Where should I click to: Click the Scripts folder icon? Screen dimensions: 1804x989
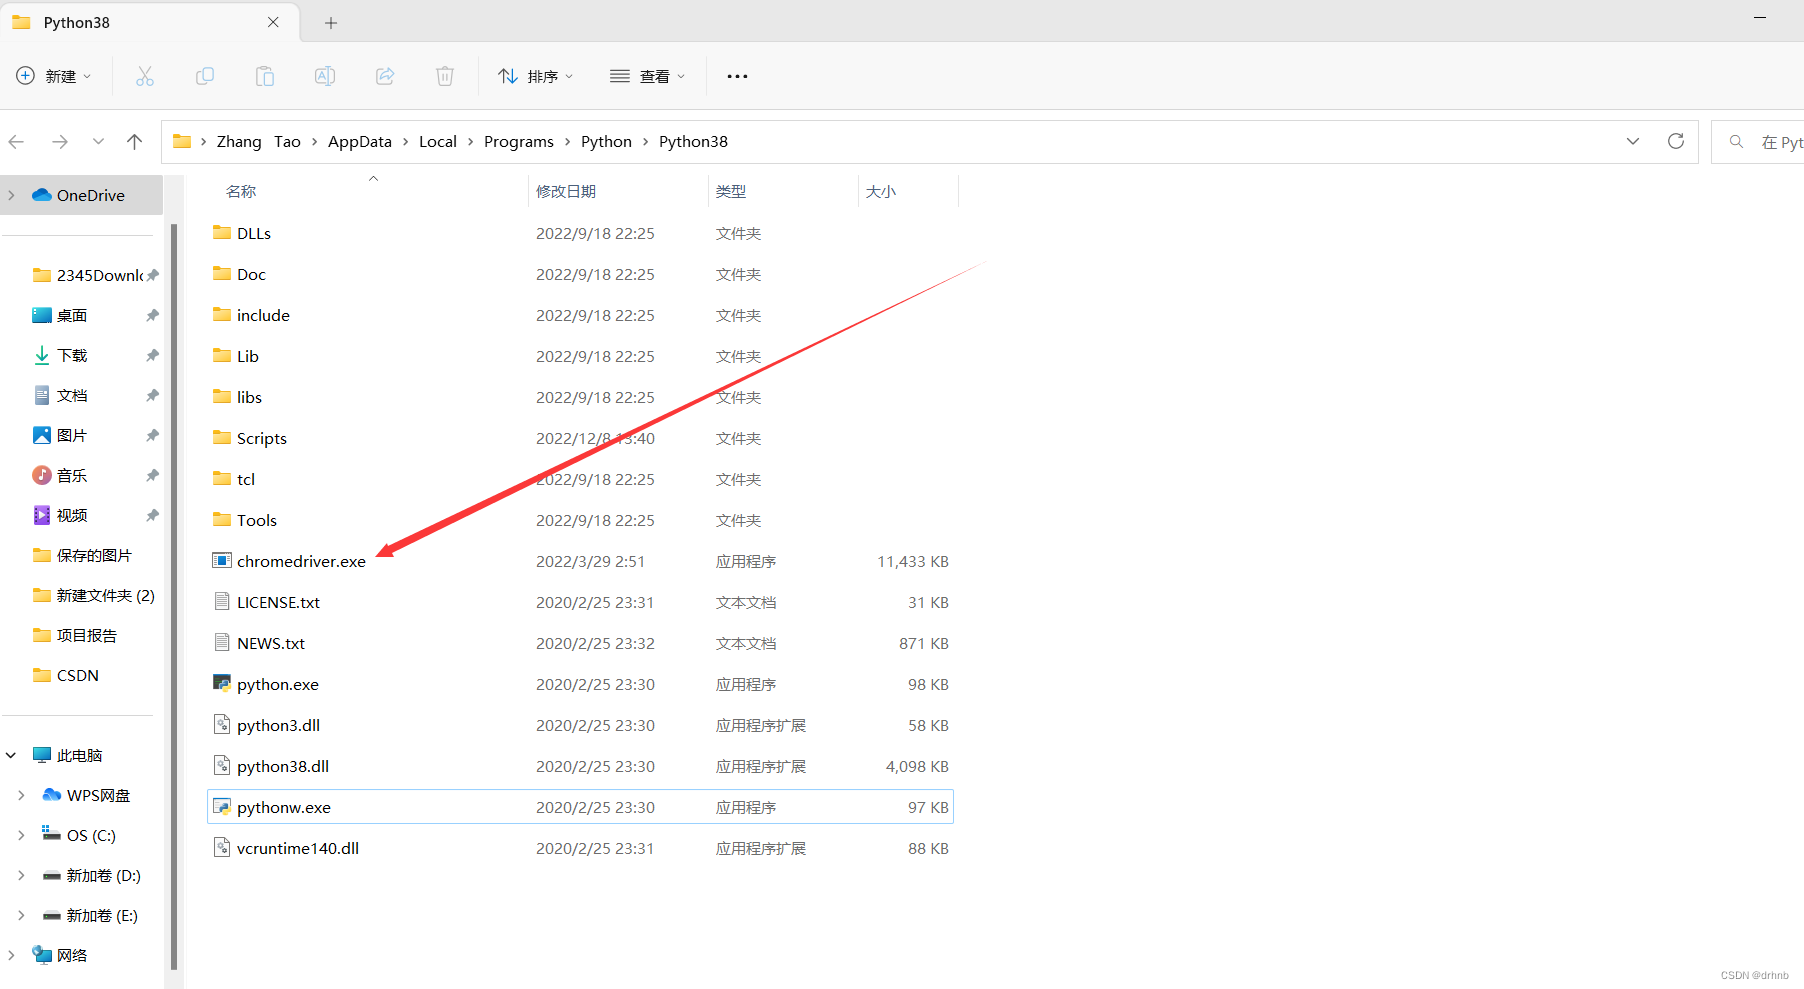222,437
